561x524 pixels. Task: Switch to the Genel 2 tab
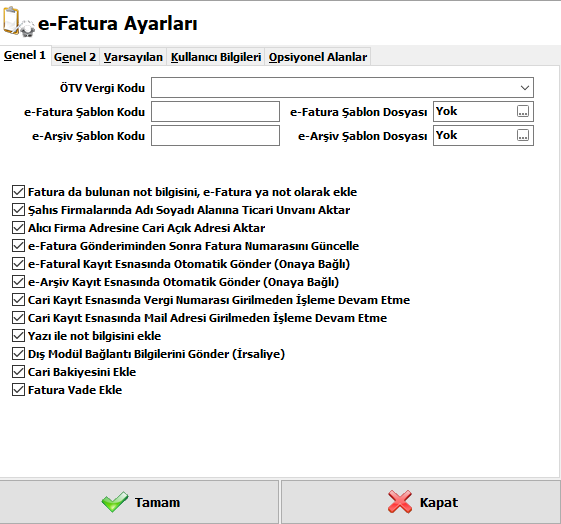[75, 57]
